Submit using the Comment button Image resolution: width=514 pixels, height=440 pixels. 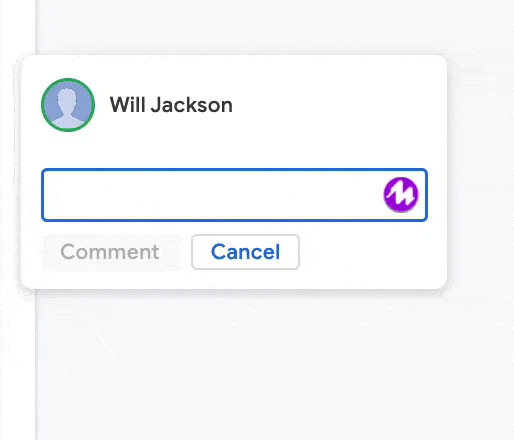pos(110,252)
